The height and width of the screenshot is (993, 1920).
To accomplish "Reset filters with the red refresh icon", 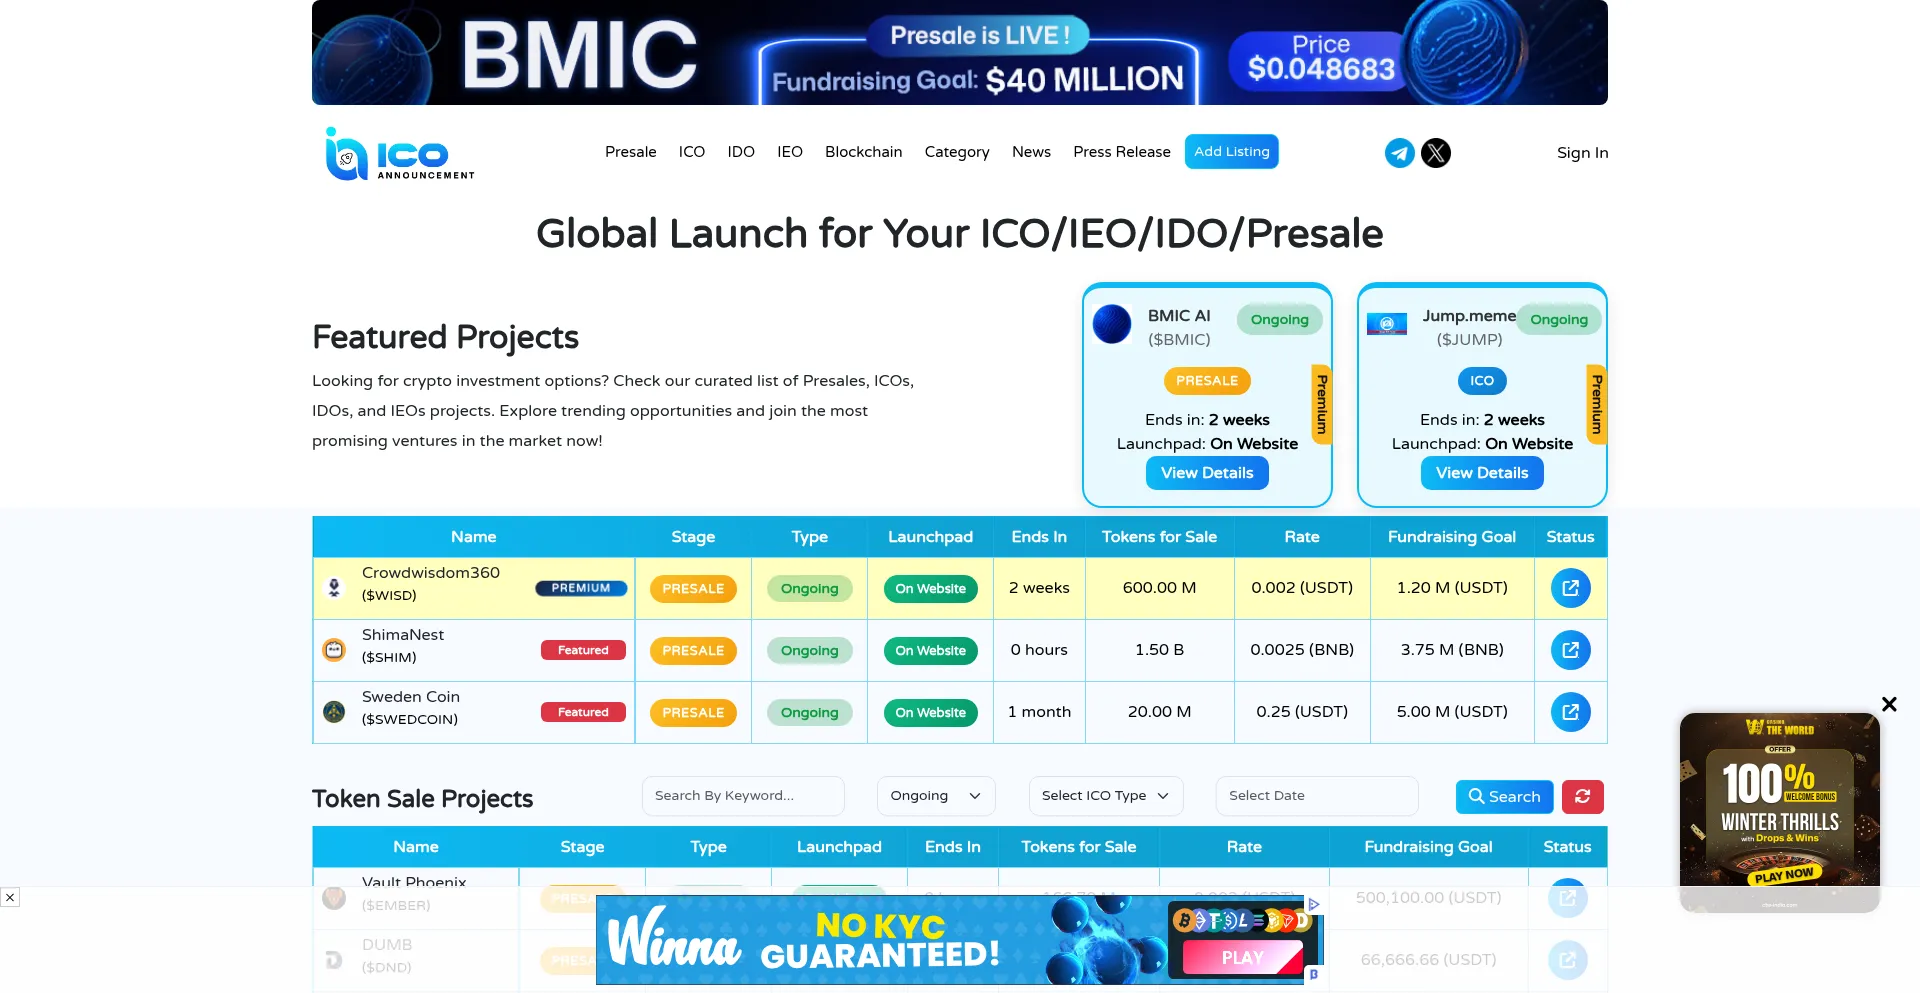I will pos(1582,797).
